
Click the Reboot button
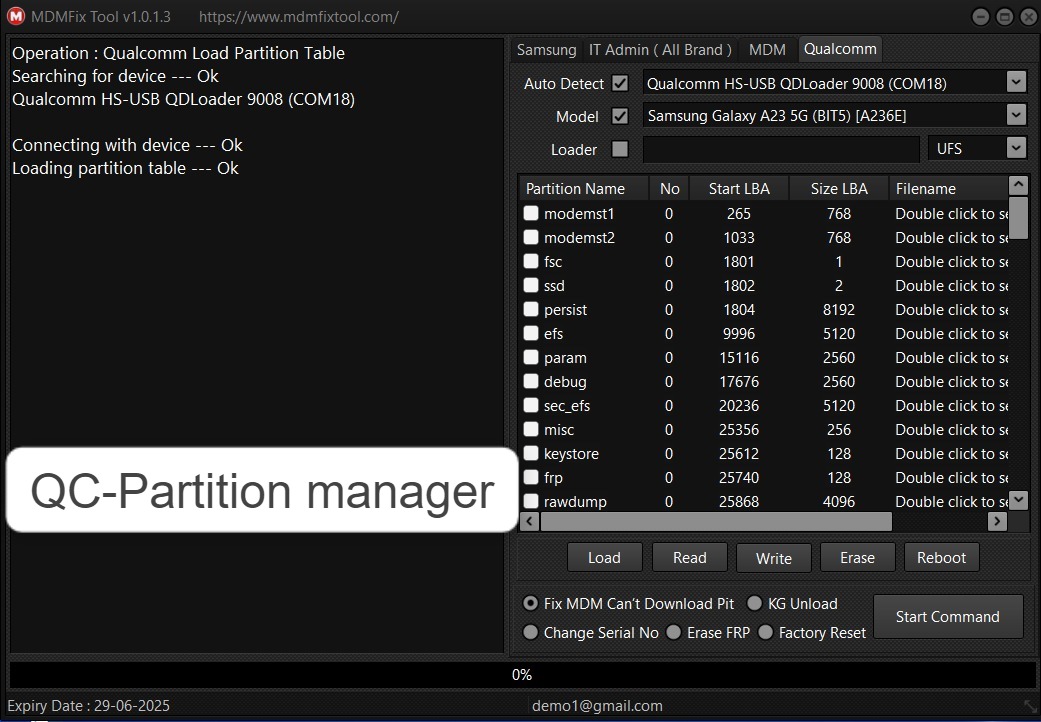click(941, 557)
